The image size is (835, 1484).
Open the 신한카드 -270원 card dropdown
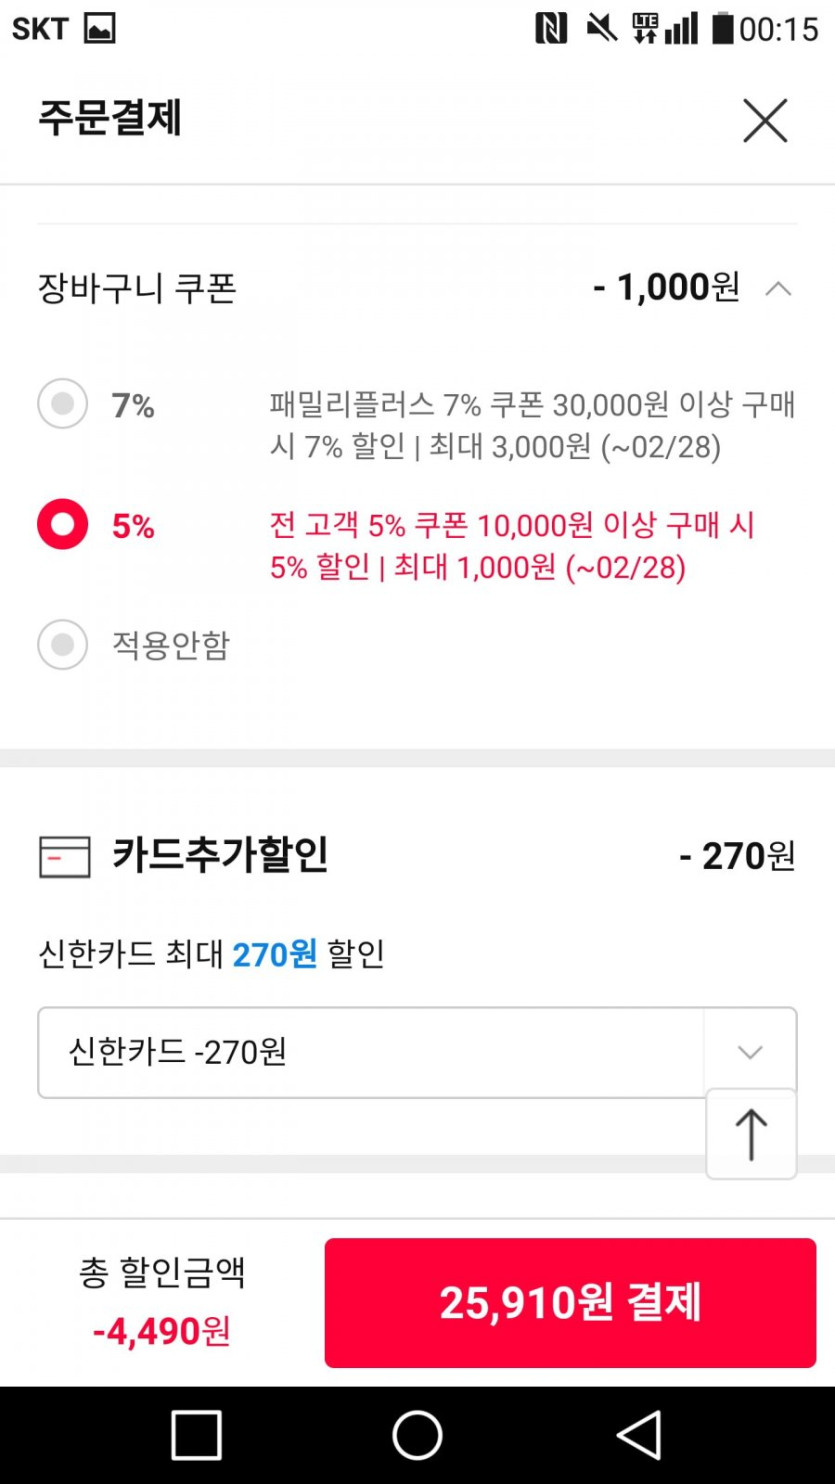point(370,1052)
